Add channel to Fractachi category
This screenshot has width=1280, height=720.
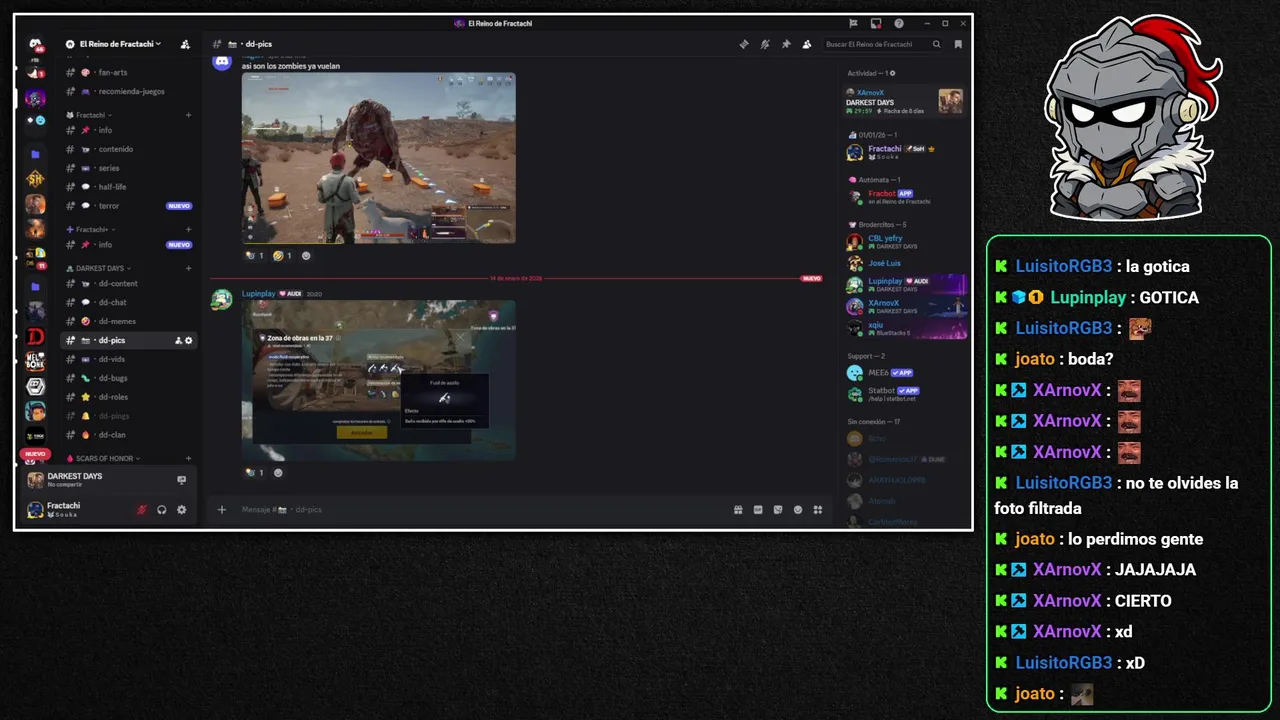188,115
